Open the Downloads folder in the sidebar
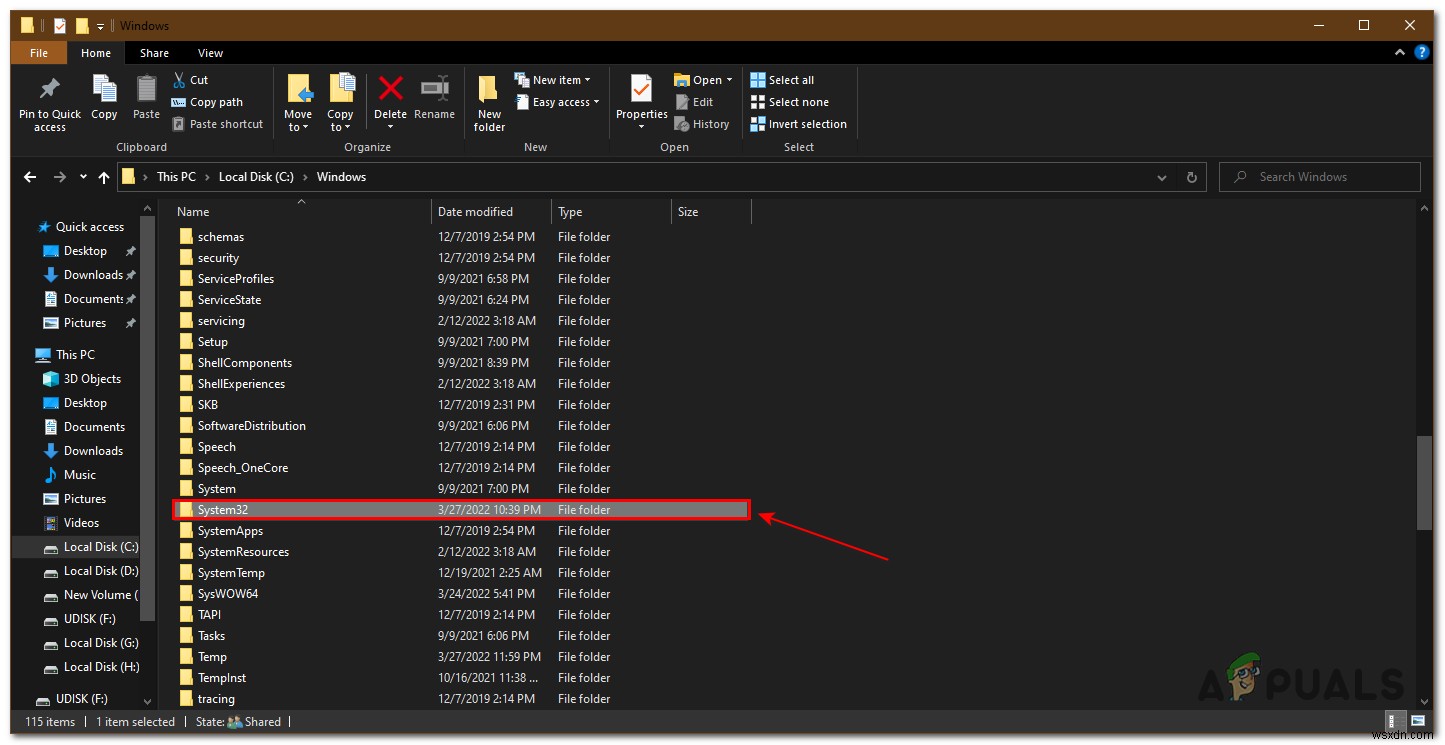Screen dimensions: 1445x745 pyautogui.click(x=94, y=274)
